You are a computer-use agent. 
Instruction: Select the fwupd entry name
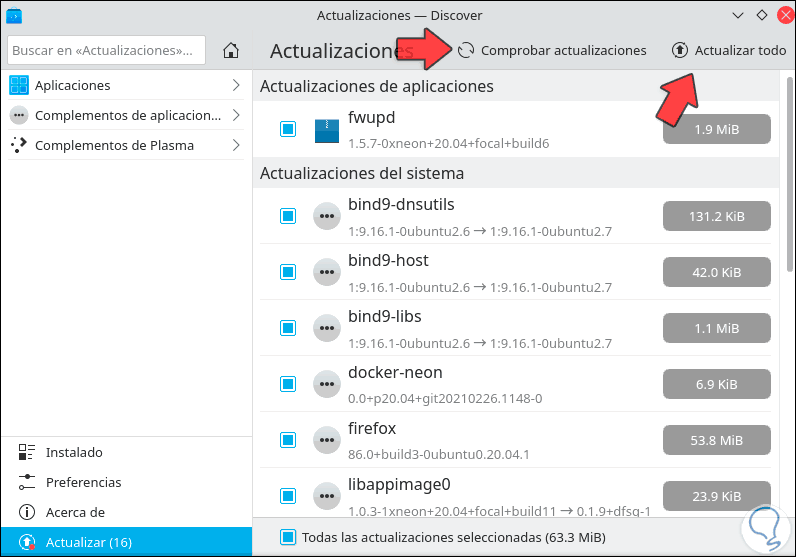click(x=371, y=118)
